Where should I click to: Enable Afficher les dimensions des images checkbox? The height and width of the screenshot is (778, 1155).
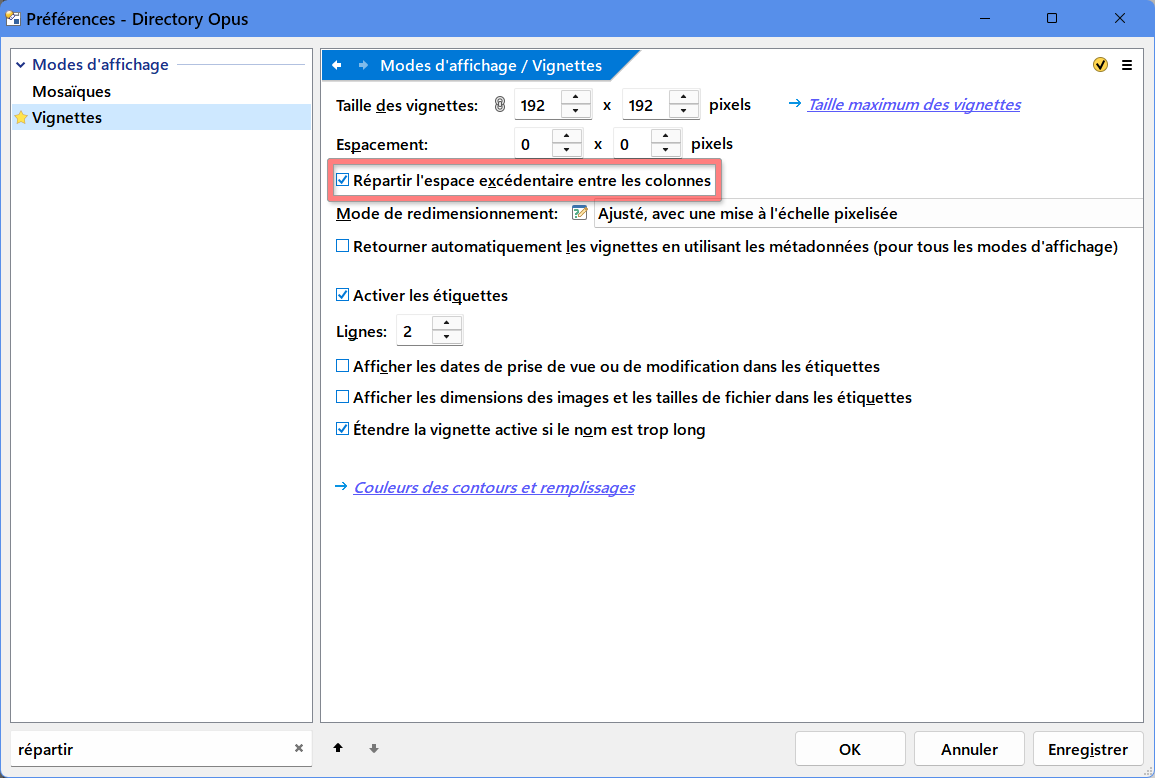(343, 397)
